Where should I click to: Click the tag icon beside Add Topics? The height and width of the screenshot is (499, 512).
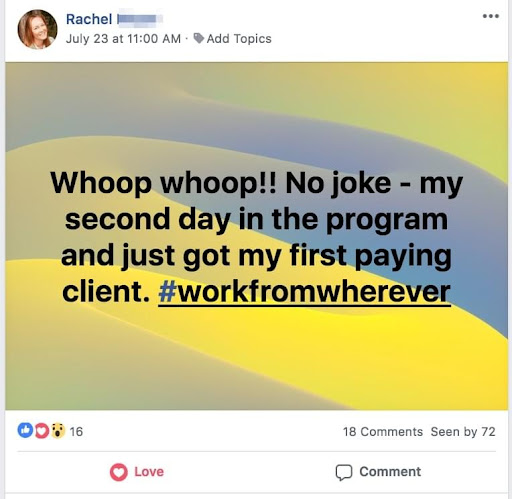tap(199, 39)
